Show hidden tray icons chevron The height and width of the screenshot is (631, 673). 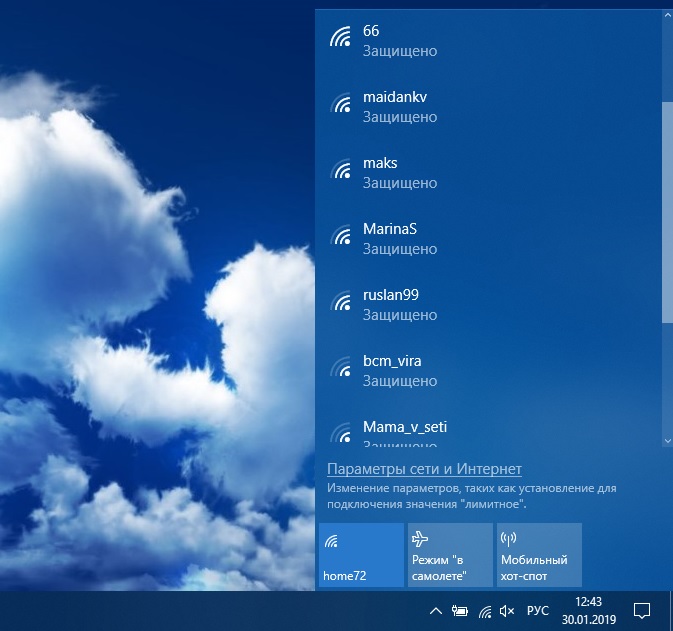[436, 610]
